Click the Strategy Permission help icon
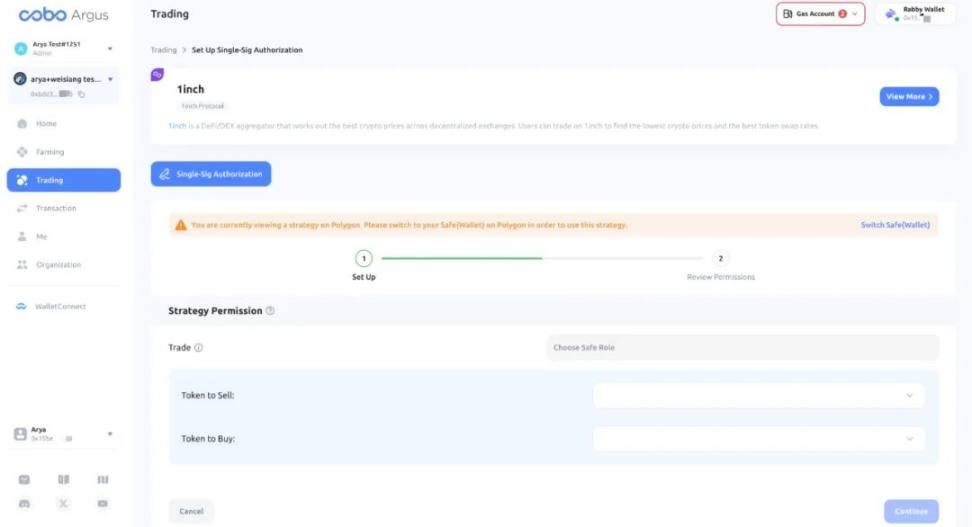 270,311
